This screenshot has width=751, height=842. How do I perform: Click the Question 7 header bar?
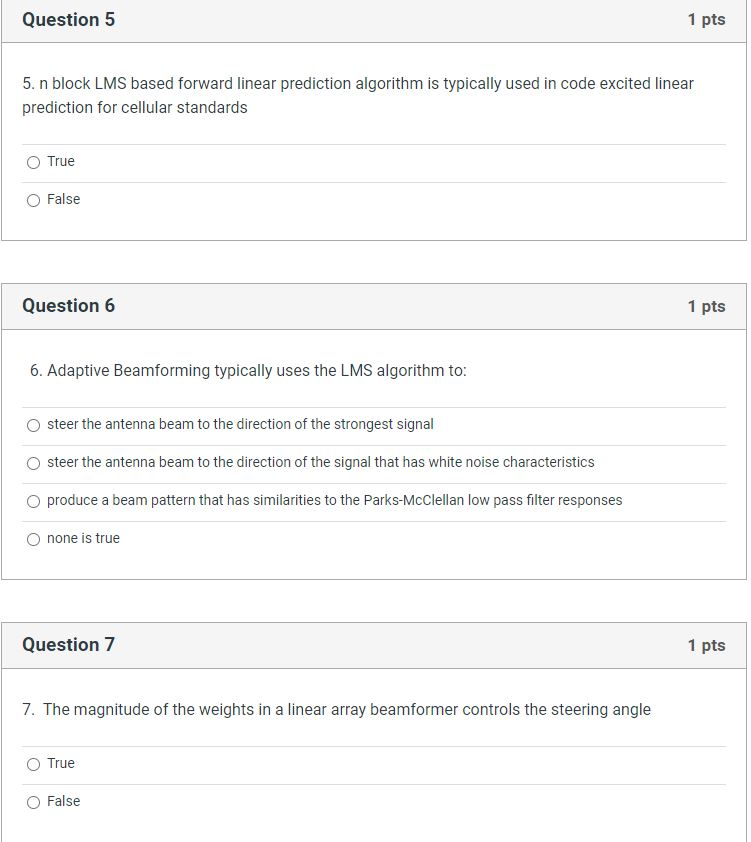(375, 645)
